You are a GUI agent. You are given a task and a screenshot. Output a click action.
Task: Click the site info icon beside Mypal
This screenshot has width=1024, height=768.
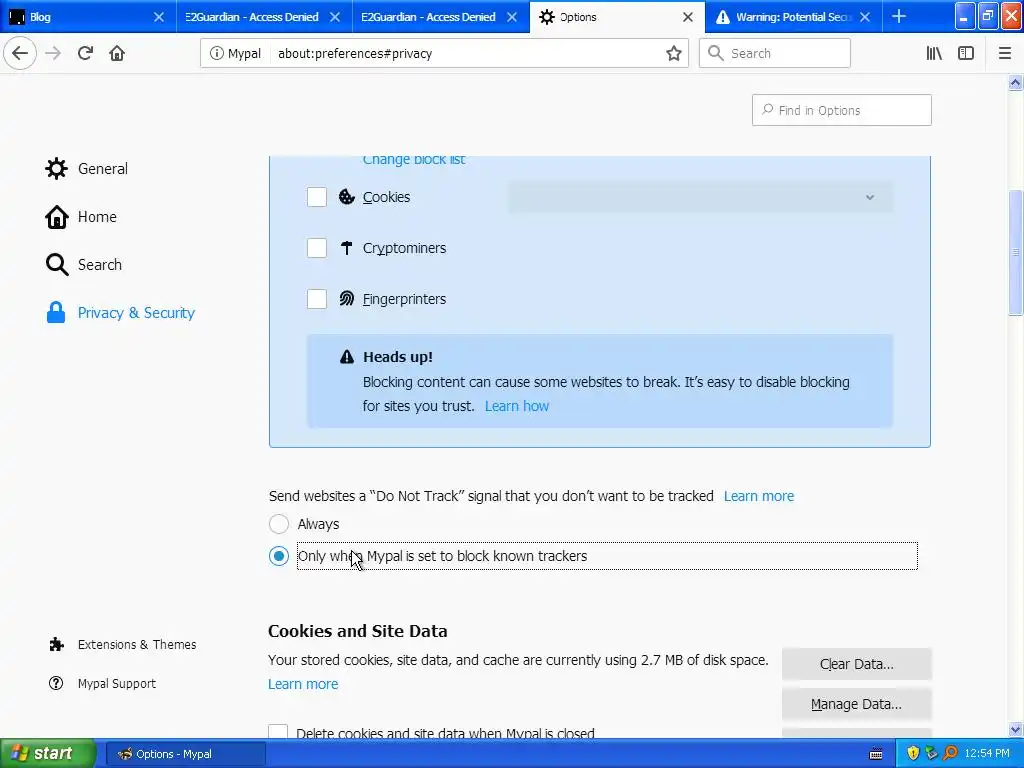click(x=216, y=54)
